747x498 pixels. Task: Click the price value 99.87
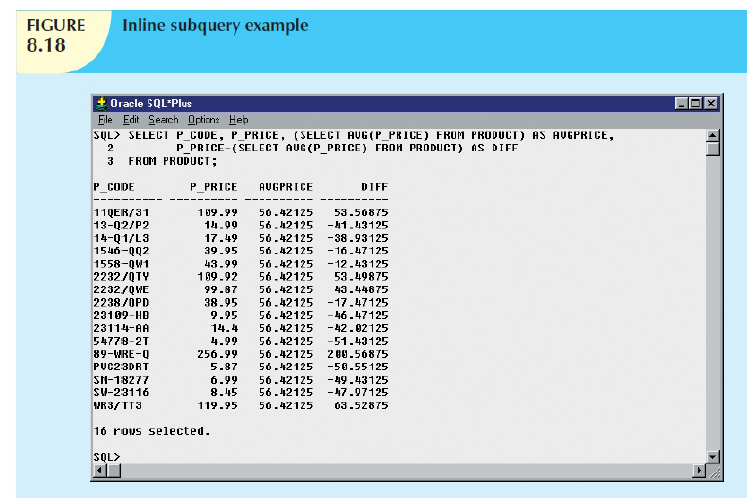click(x=221, y=289)
